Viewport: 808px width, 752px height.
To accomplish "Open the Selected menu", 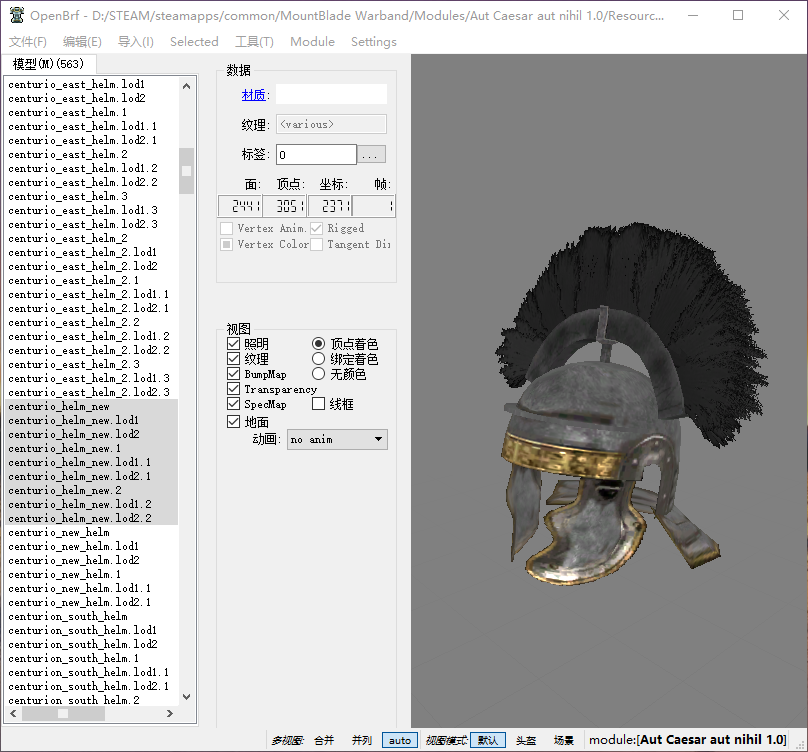I will (194, 42).
